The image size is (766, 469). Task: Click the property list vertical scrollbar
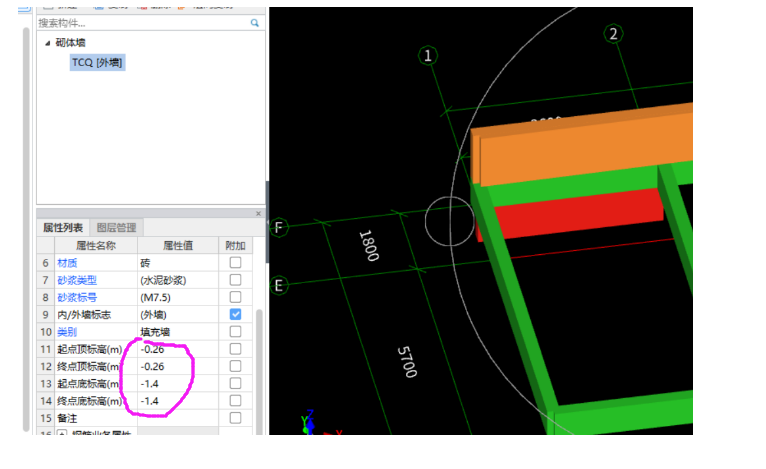coord(259,371)
